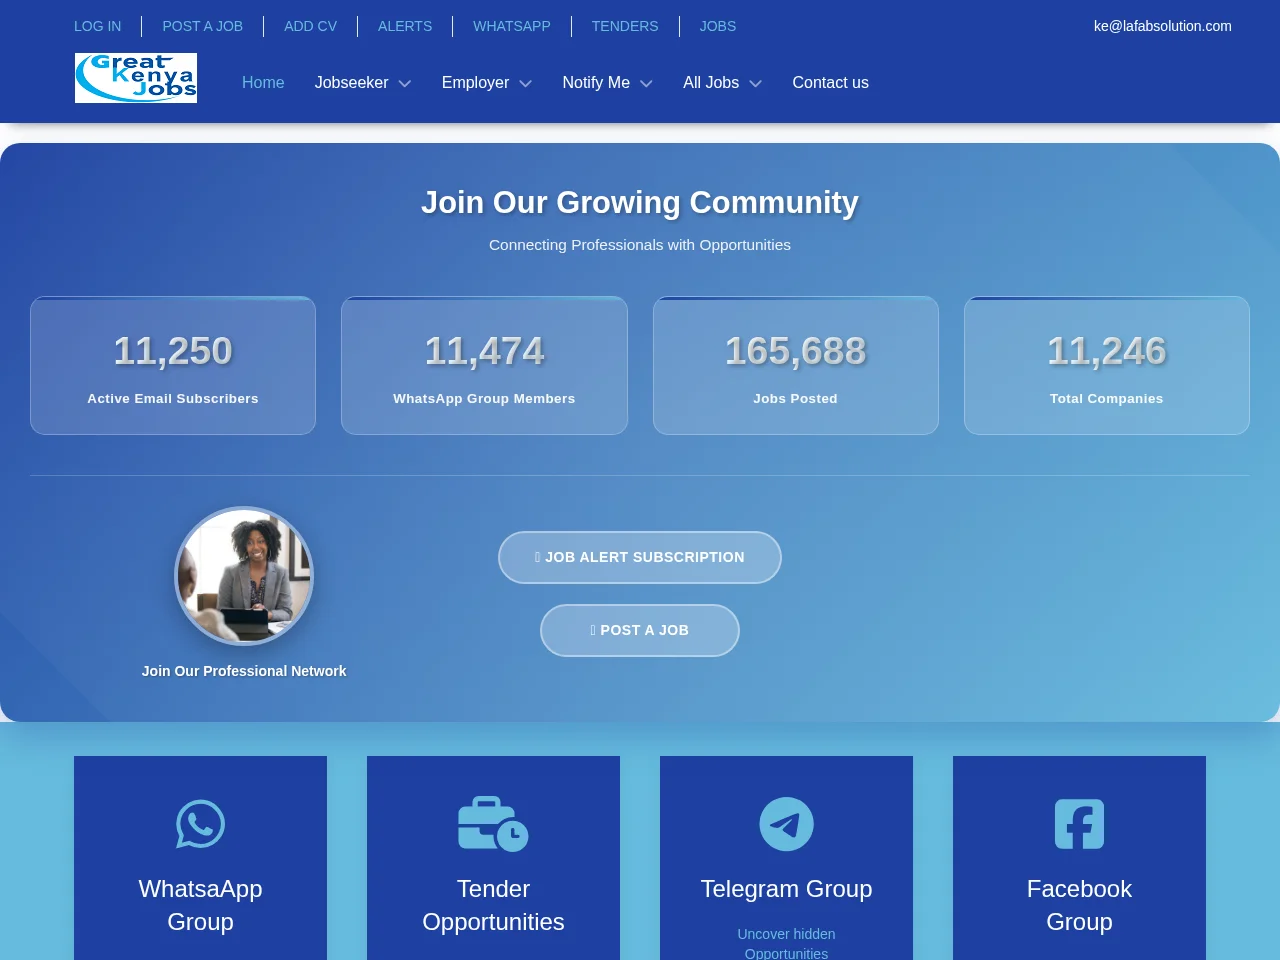This screenshot has height=960, width=1280.
Task: Click the Facebook logo icon
Action: 1079,824
